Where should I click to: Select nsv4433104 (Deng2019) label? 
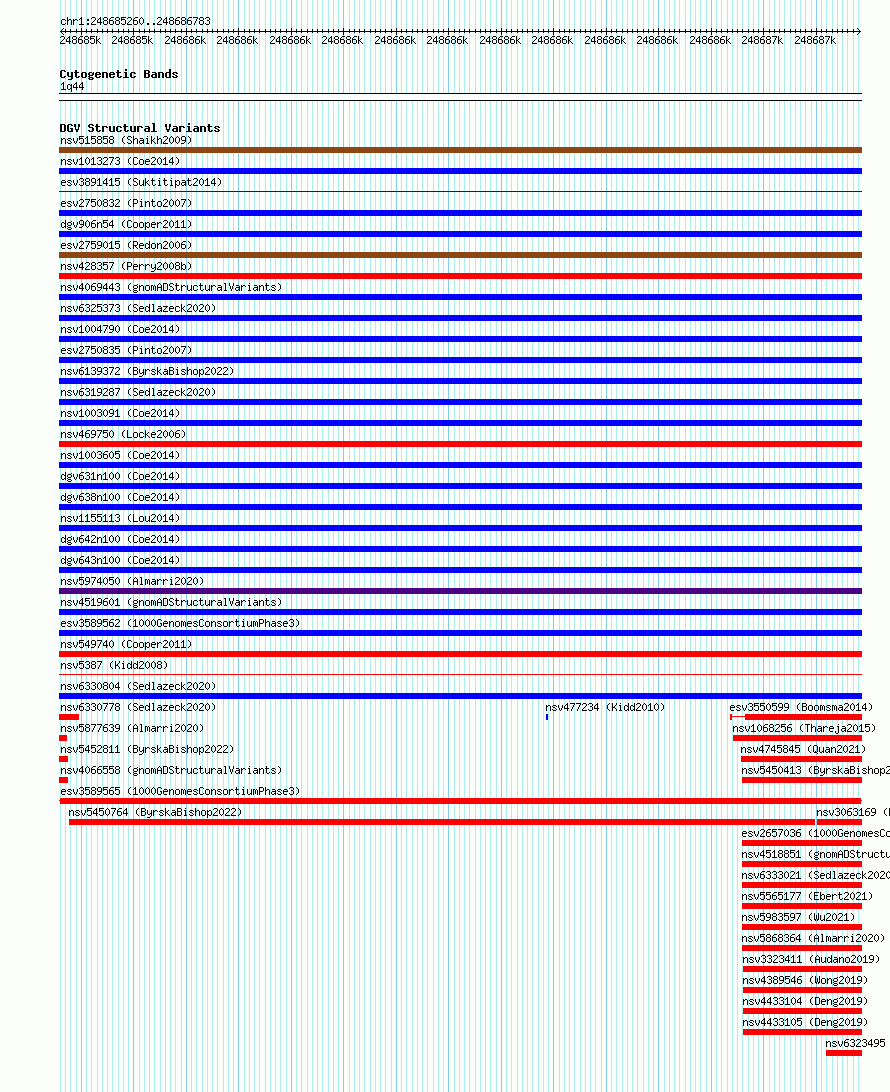click(804, 1001)
